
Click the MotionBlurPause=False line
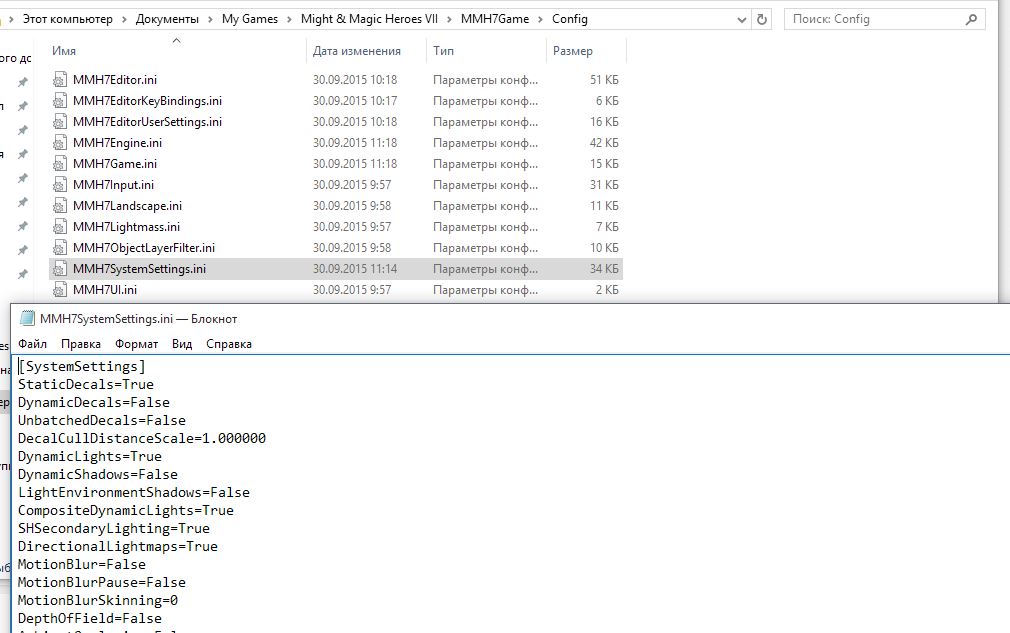click(102, 583)
